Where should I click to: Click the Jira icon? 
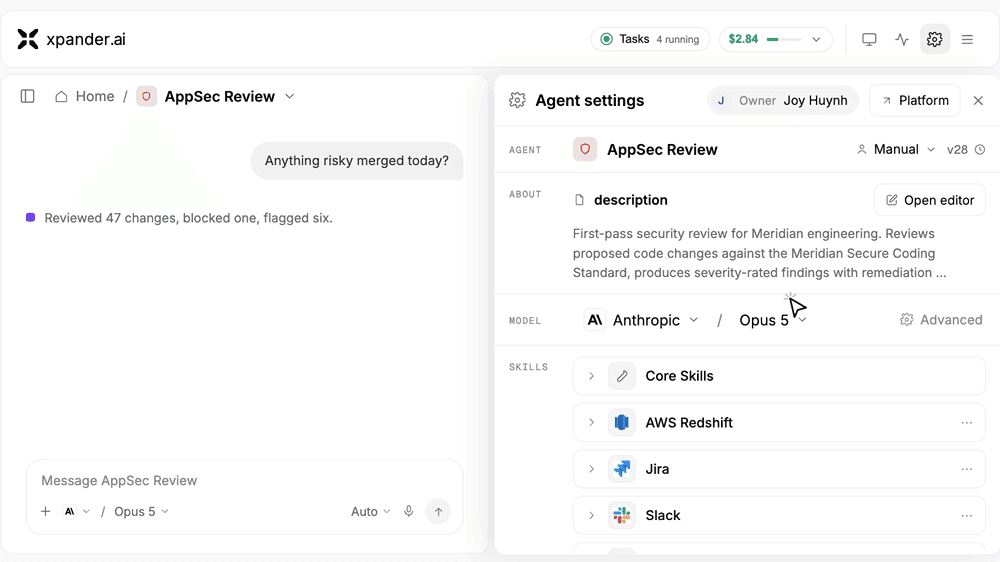[621, 469]
